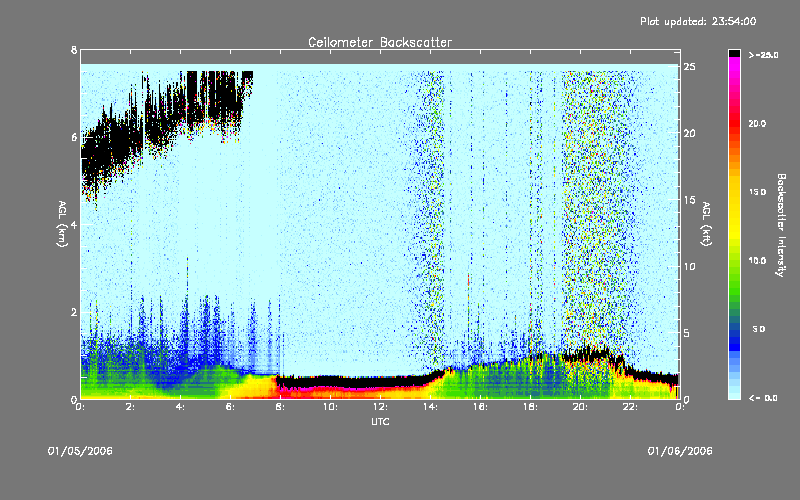Click the right kft axis tick '15'
800x500 pixels.
[690, 200]
